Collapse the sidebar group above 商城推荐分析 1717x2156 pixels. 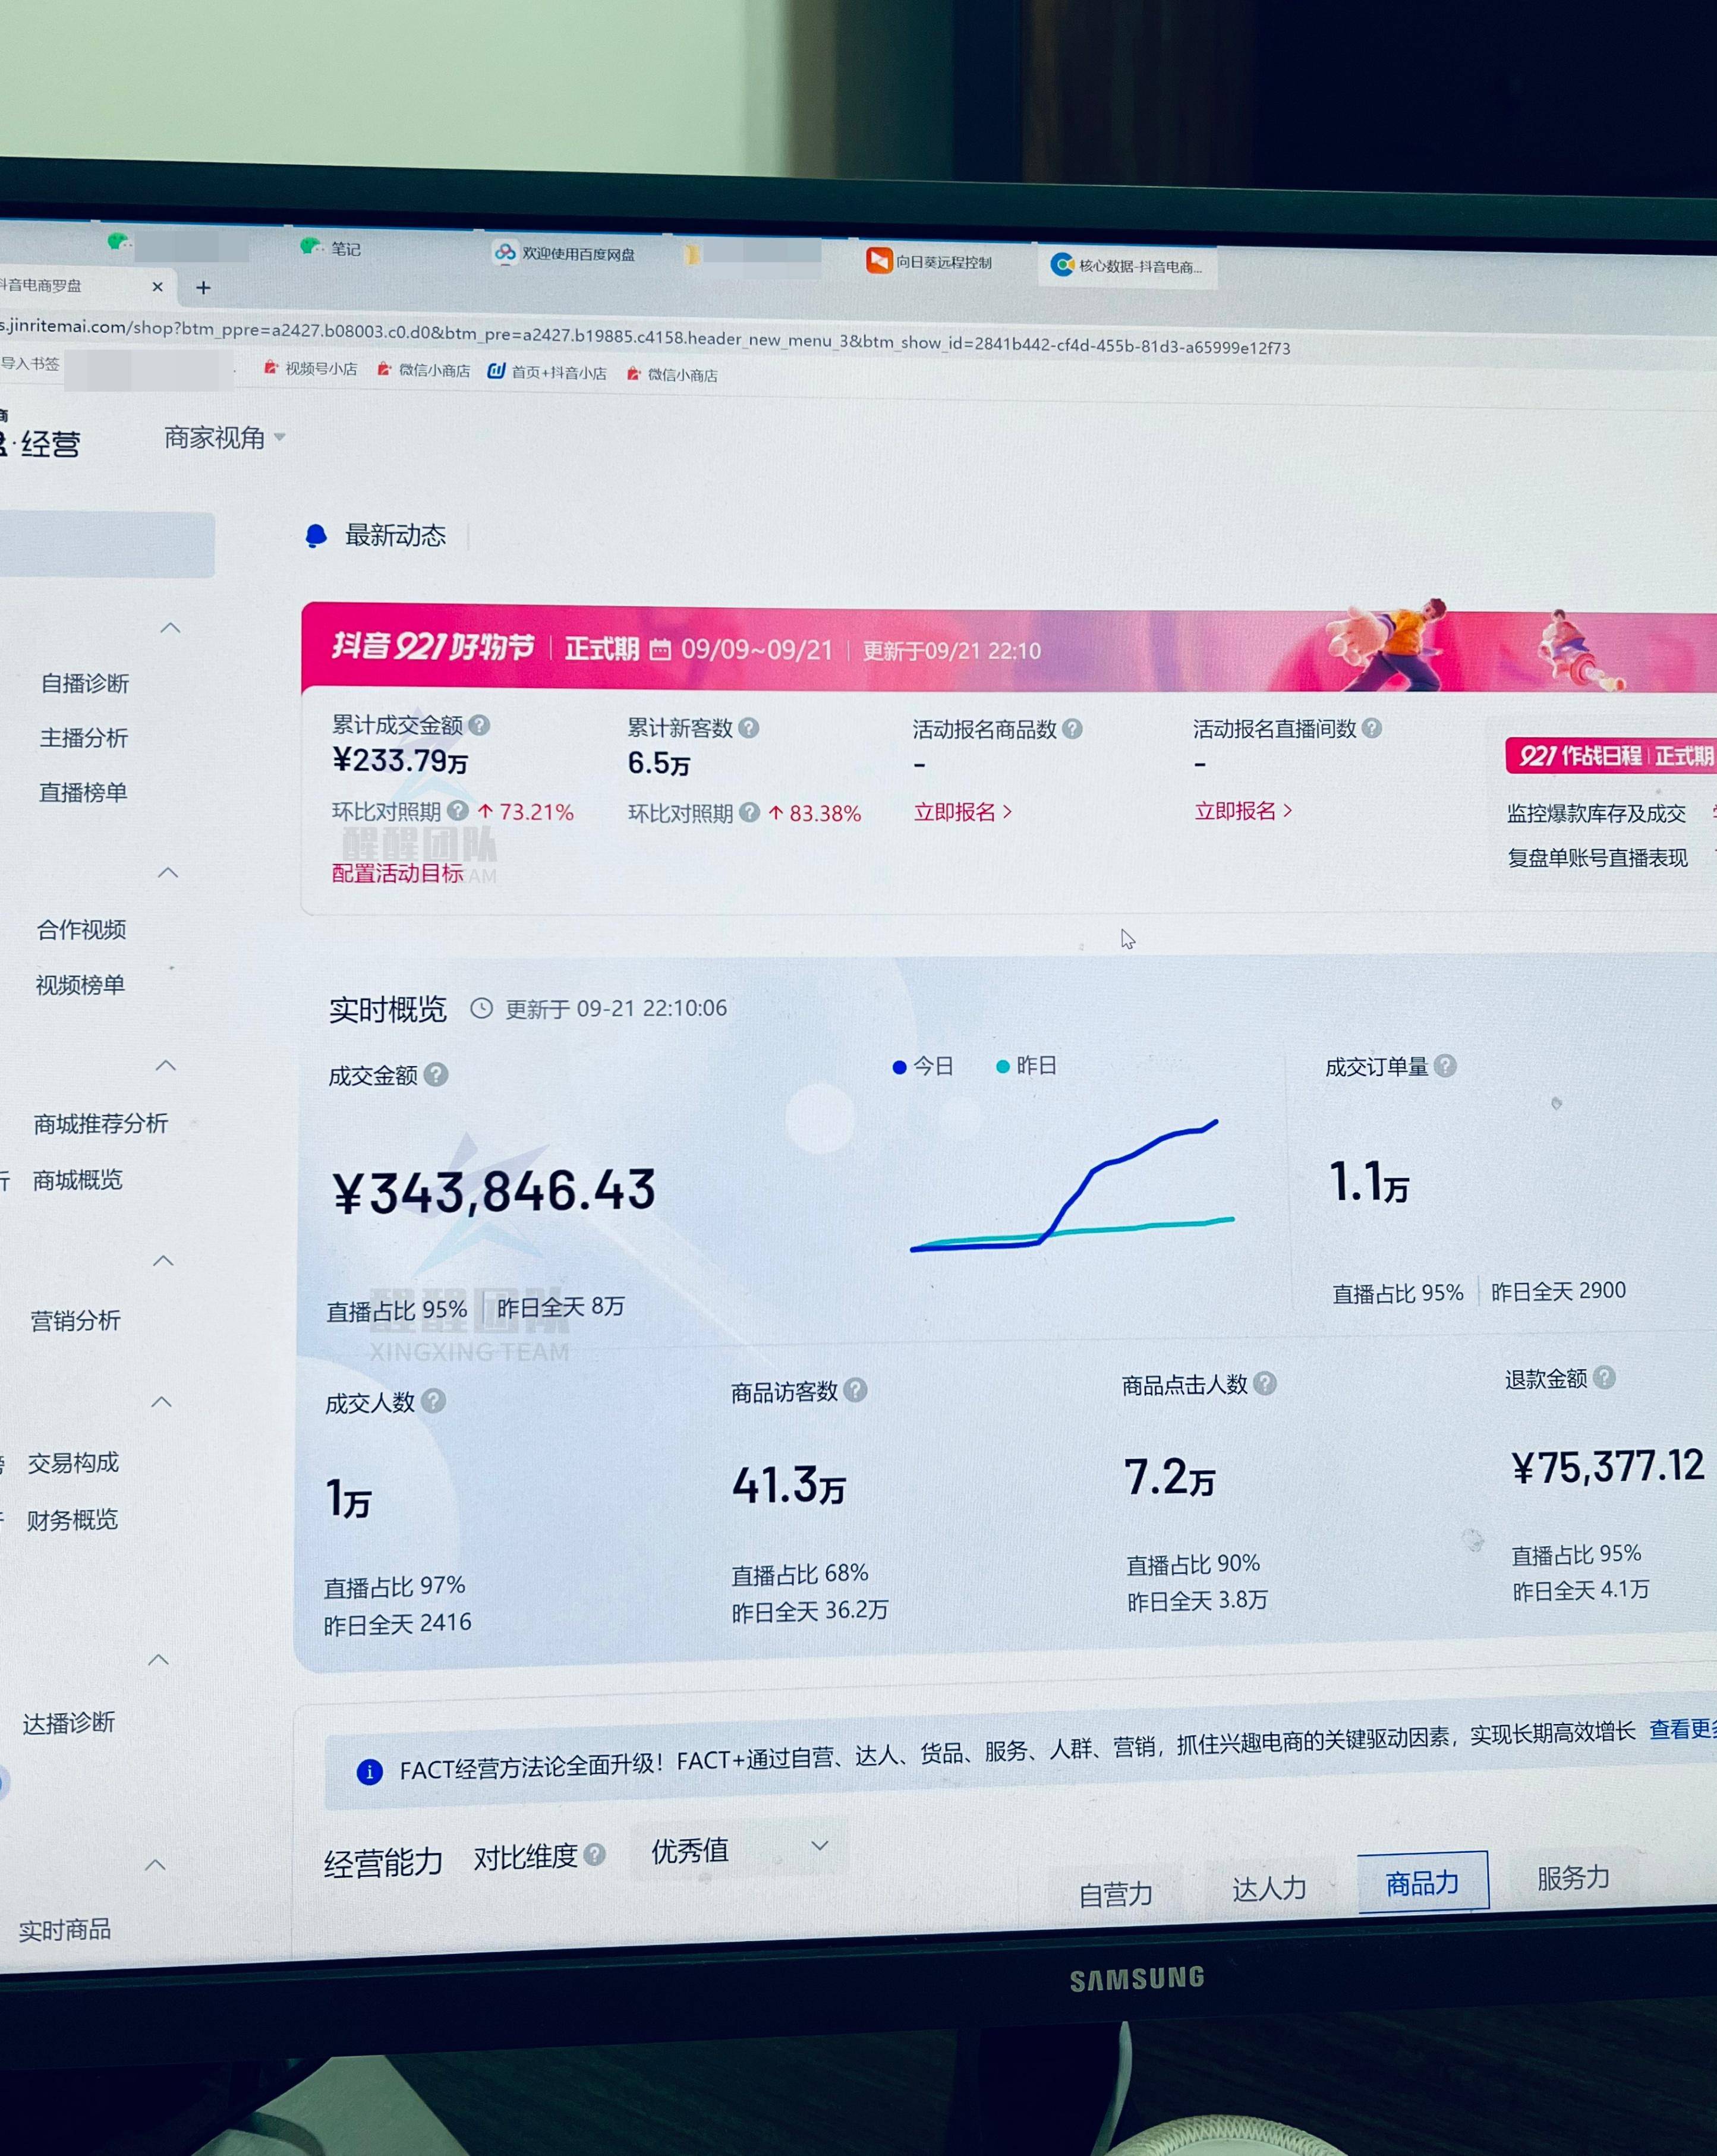(x=166, y=1066)
